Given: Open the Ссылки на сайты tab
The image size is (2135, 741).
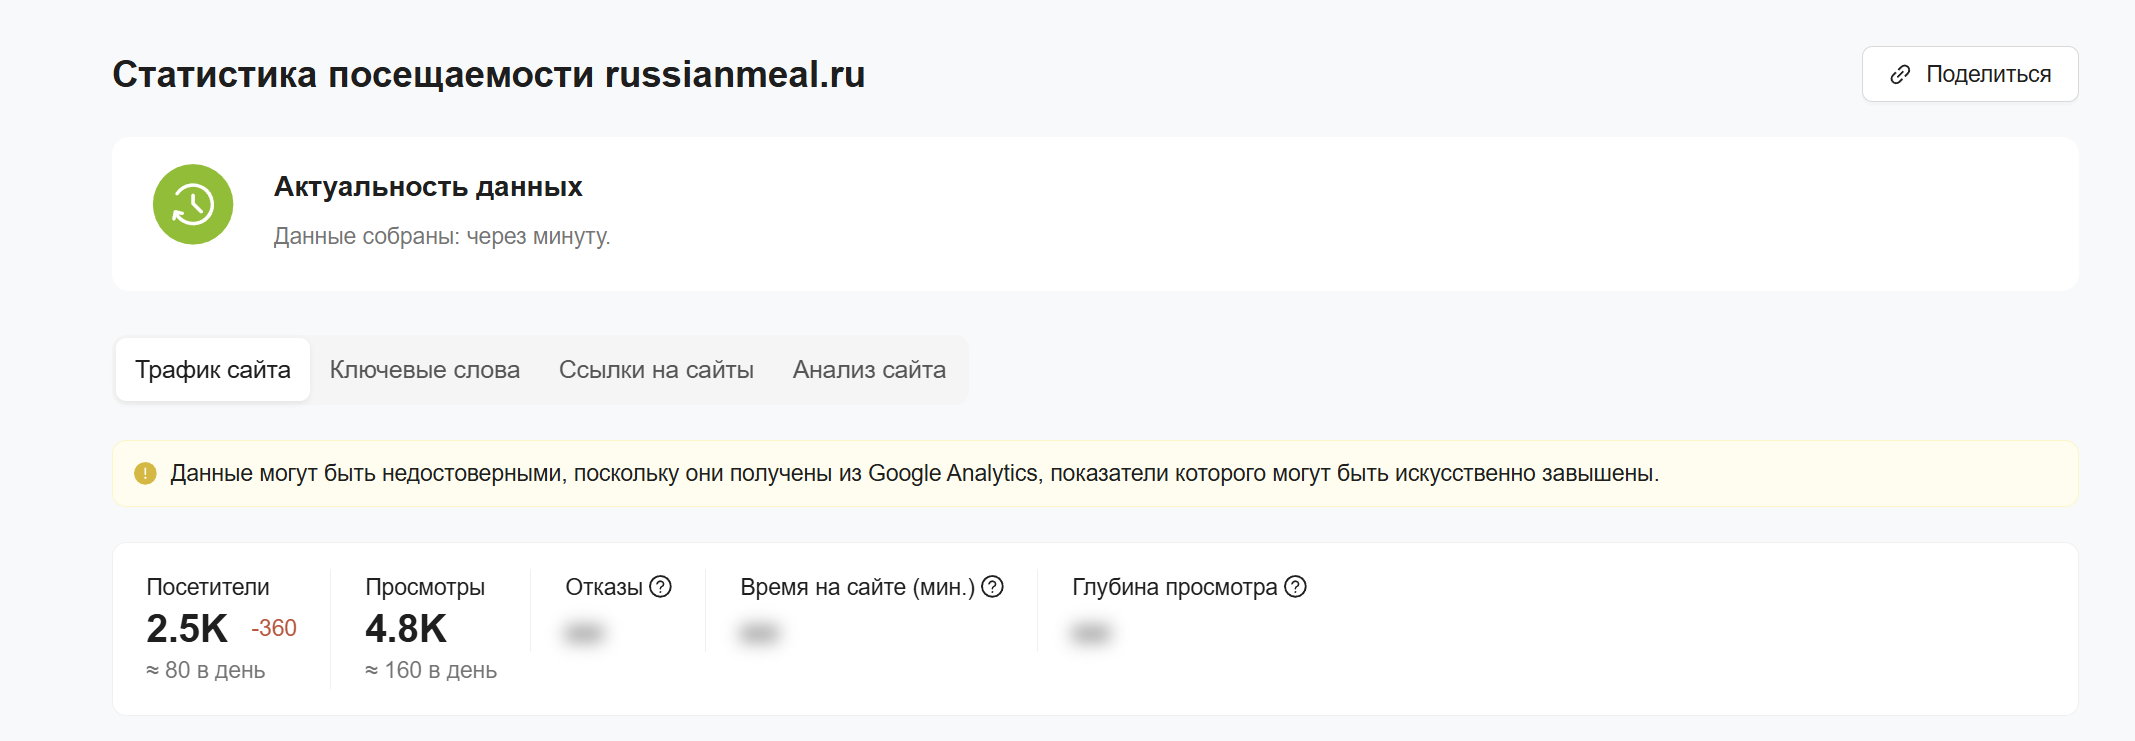Looking at the screenshot, I should 656,370.
